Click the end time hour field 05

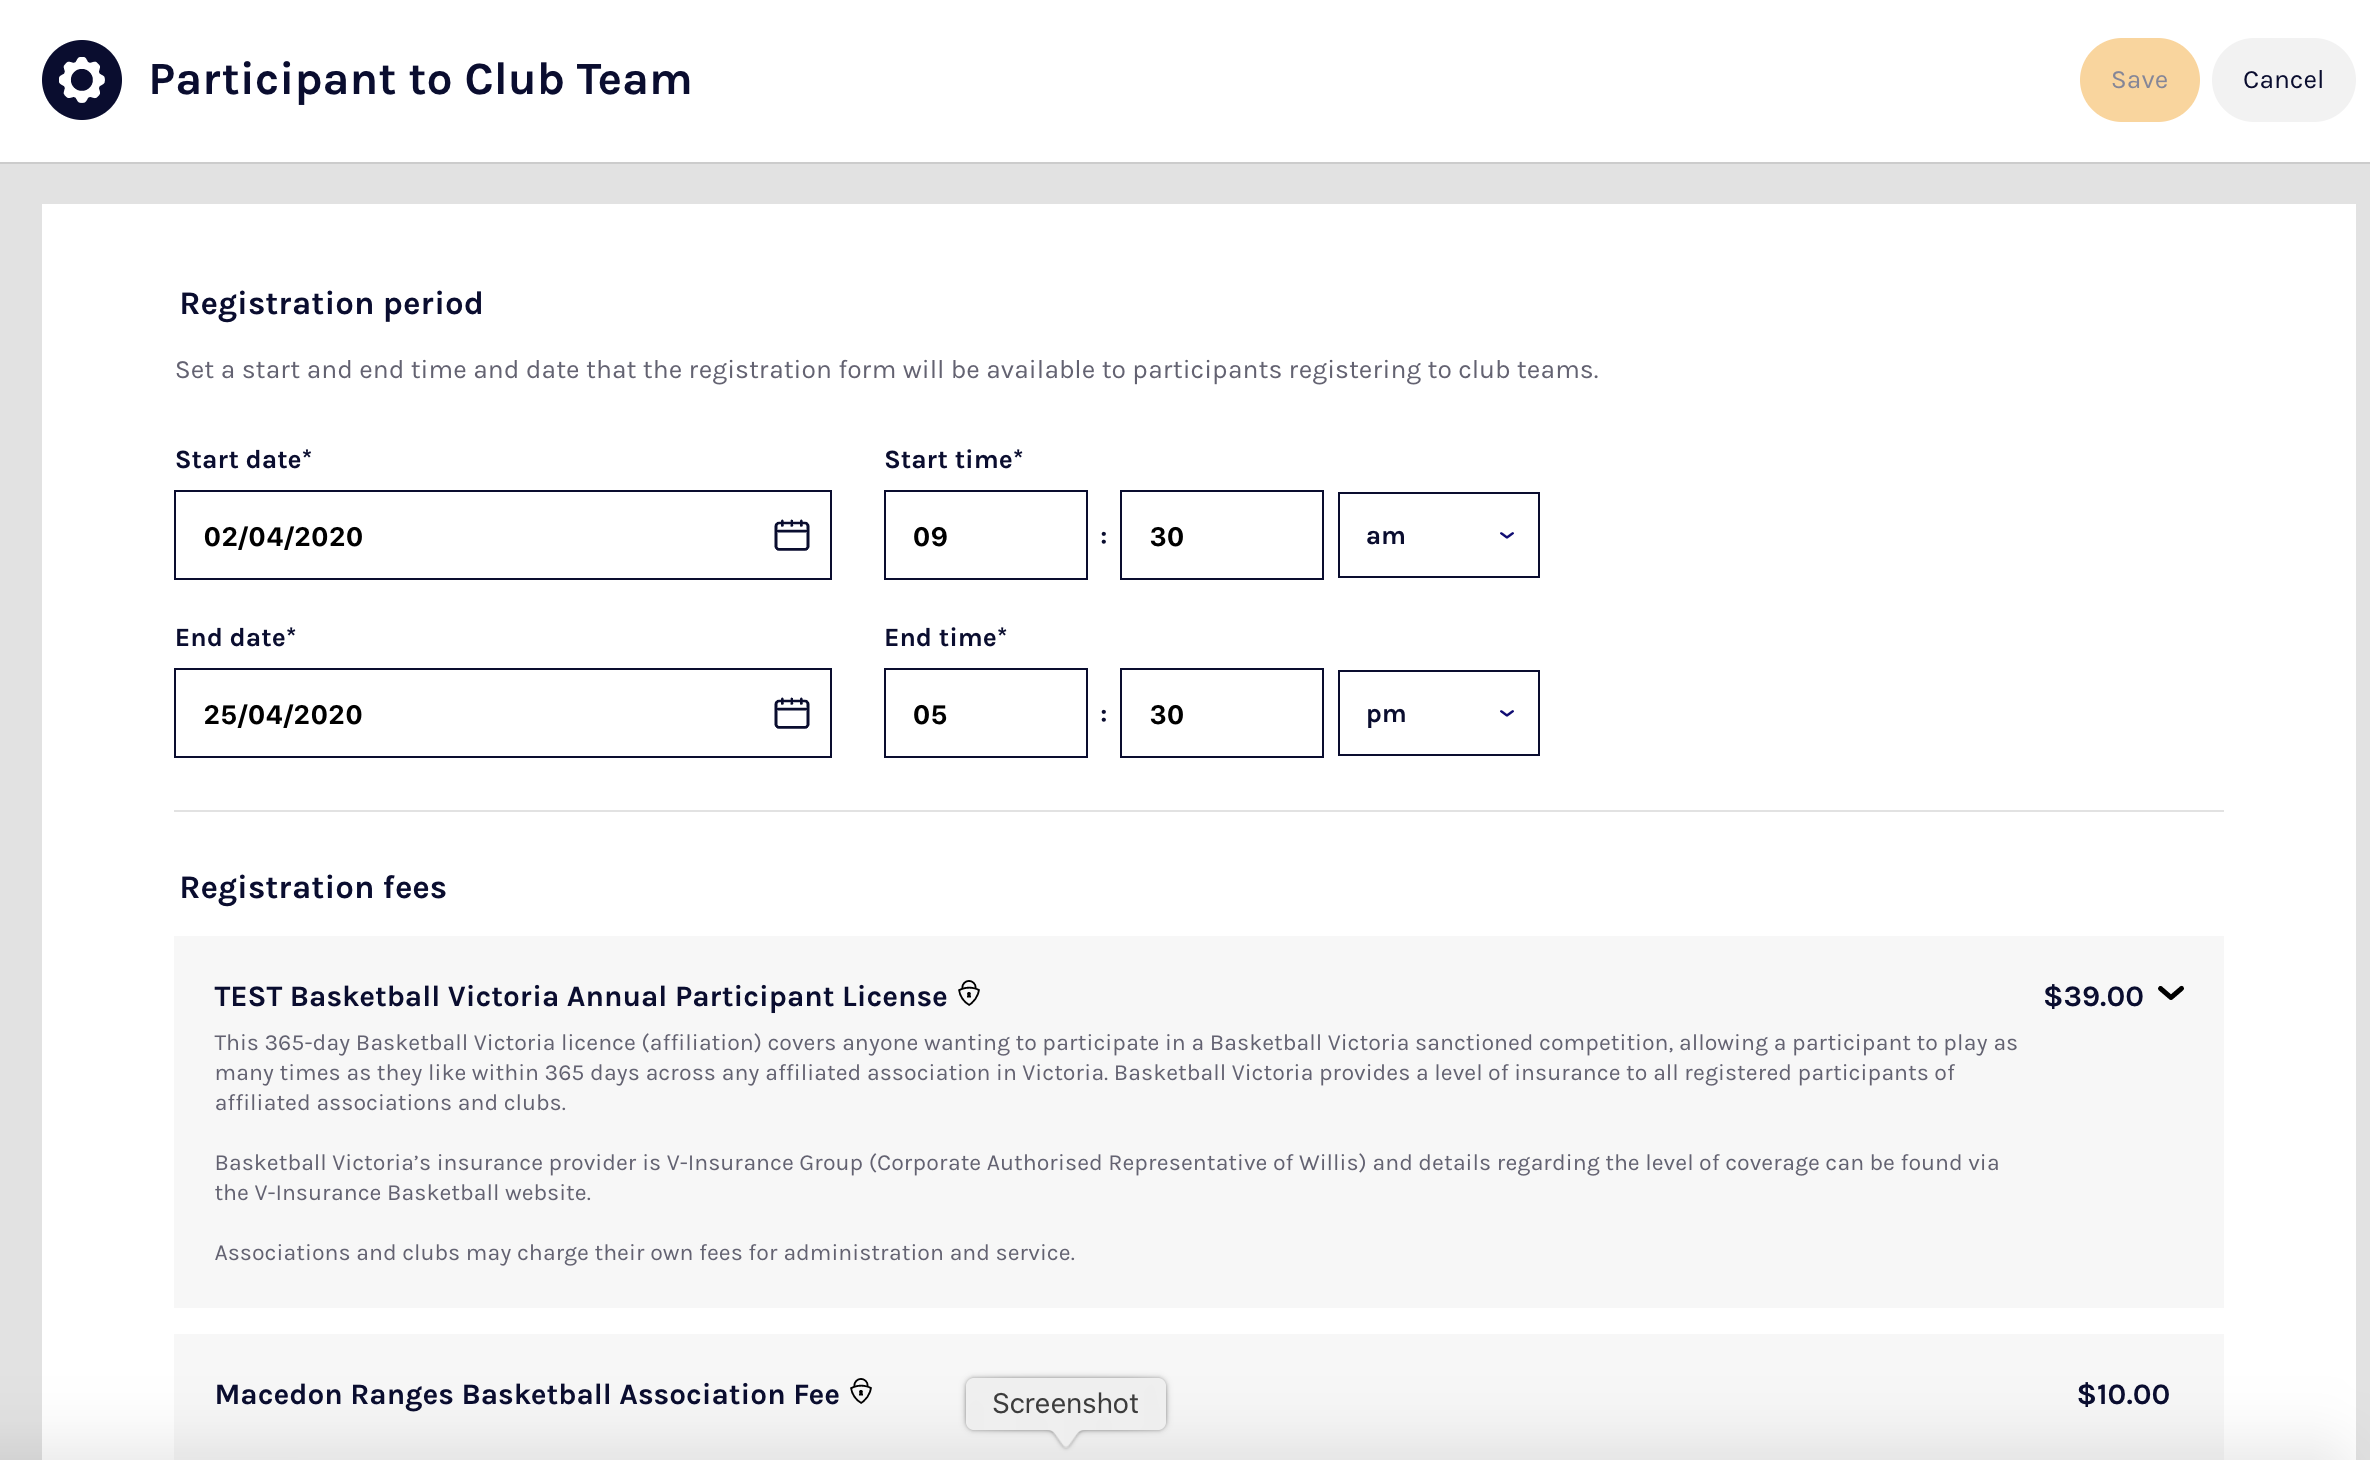point(985,713)
